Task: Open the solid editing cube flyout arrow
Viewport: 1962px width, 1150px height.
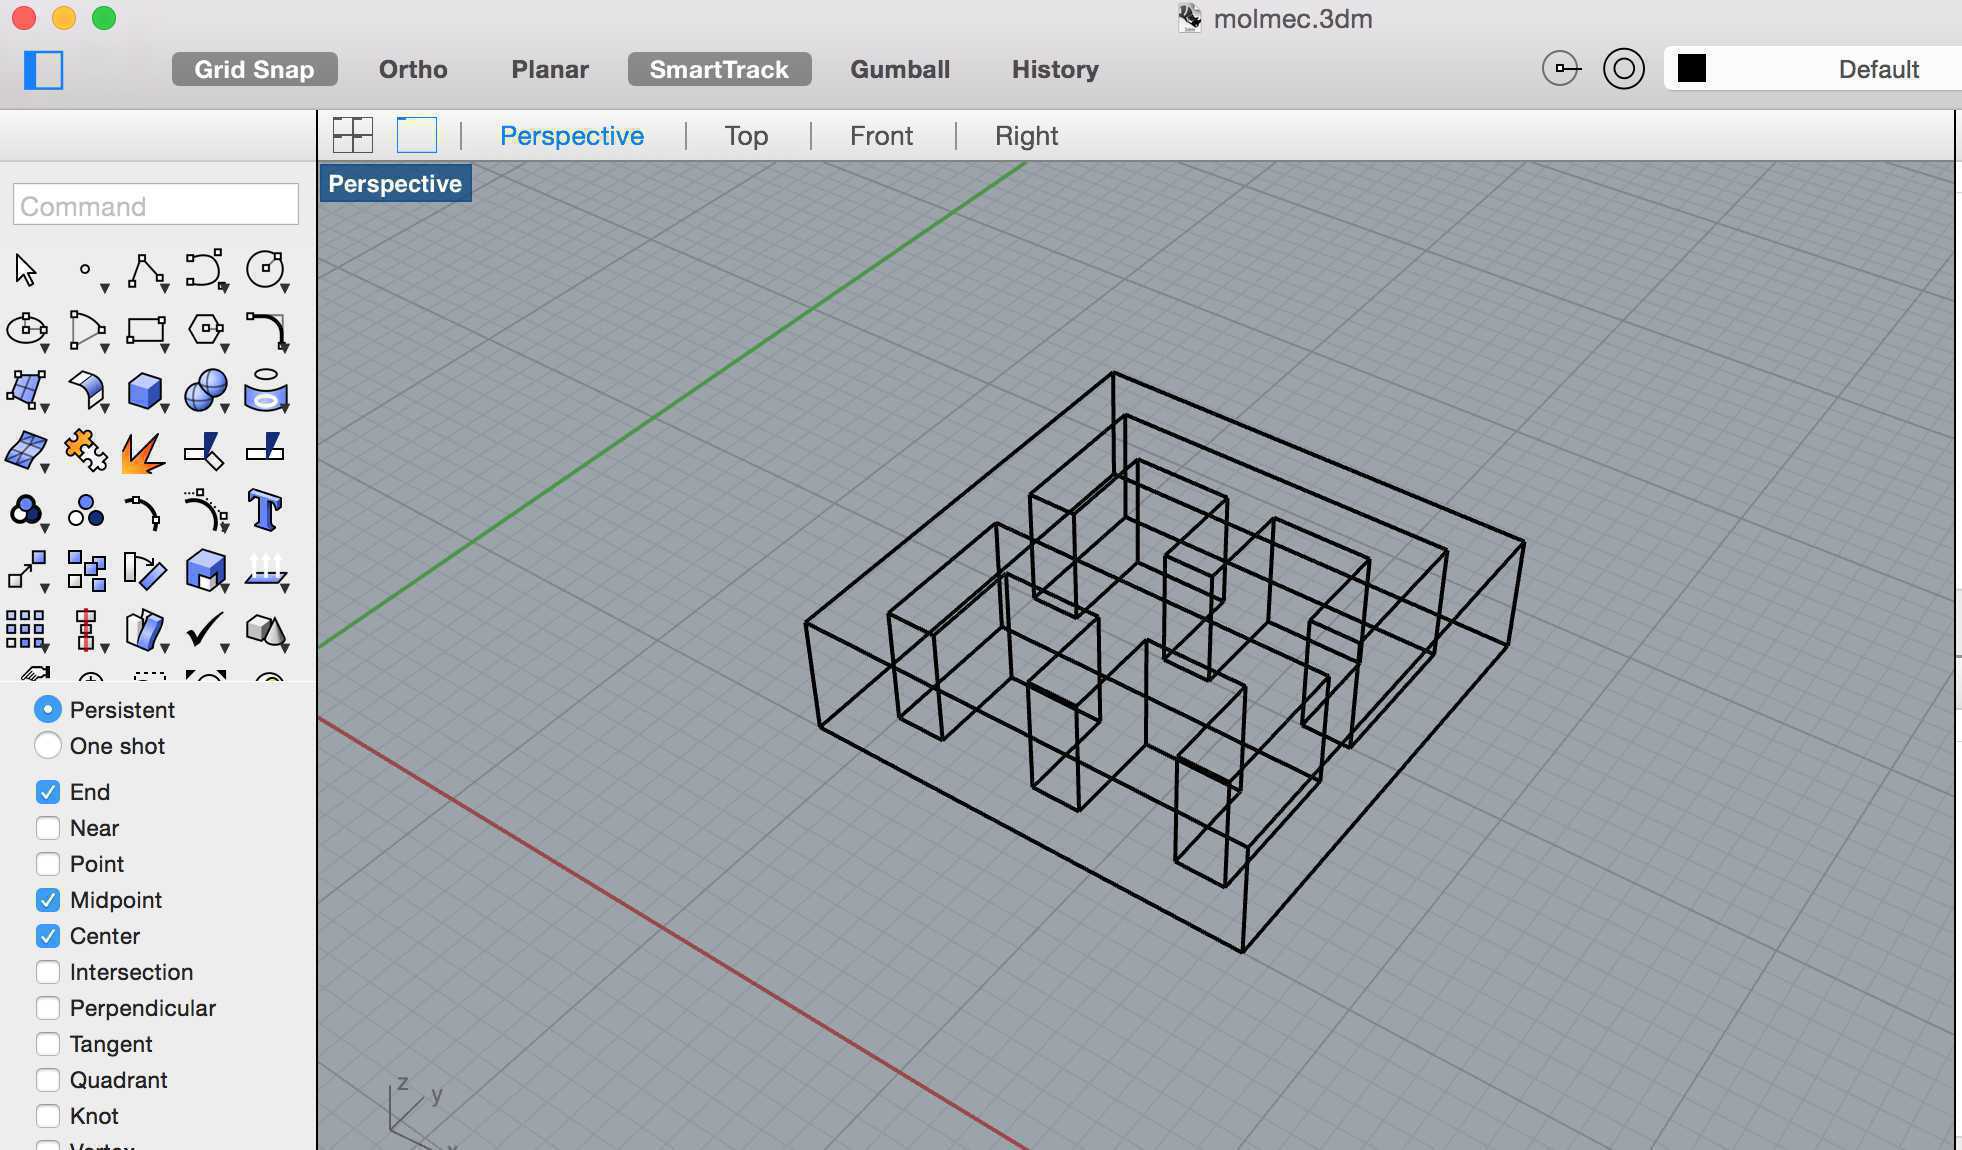Action: click(224, 589)
